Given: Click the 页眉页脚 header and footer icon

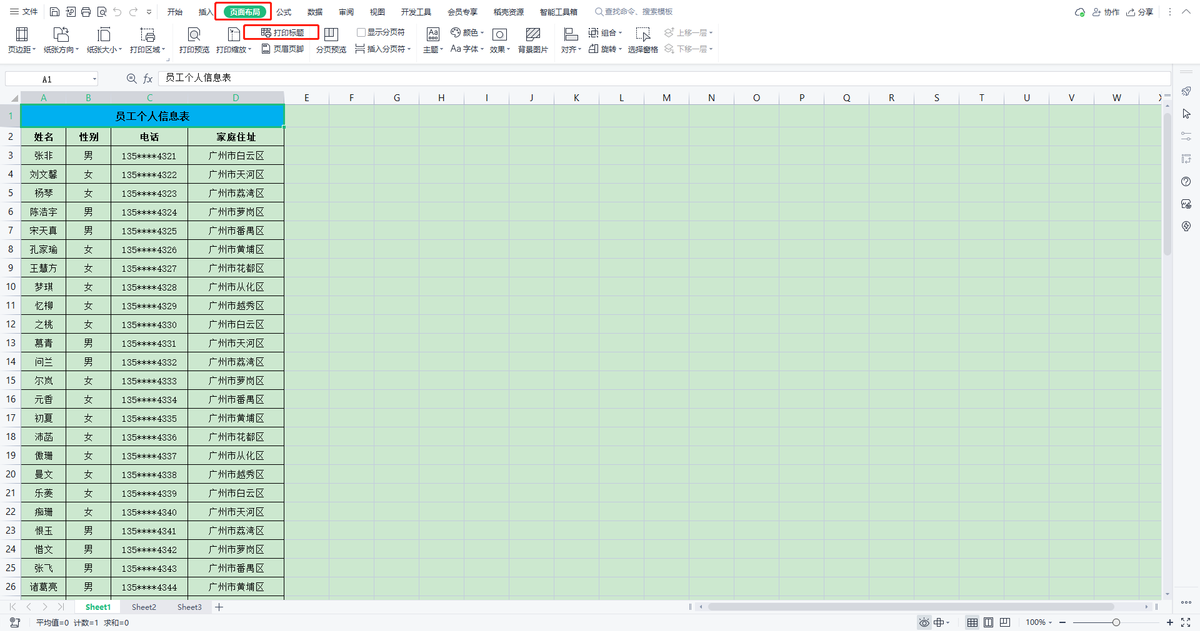Looking at the screenshot, I should [283, 48].
